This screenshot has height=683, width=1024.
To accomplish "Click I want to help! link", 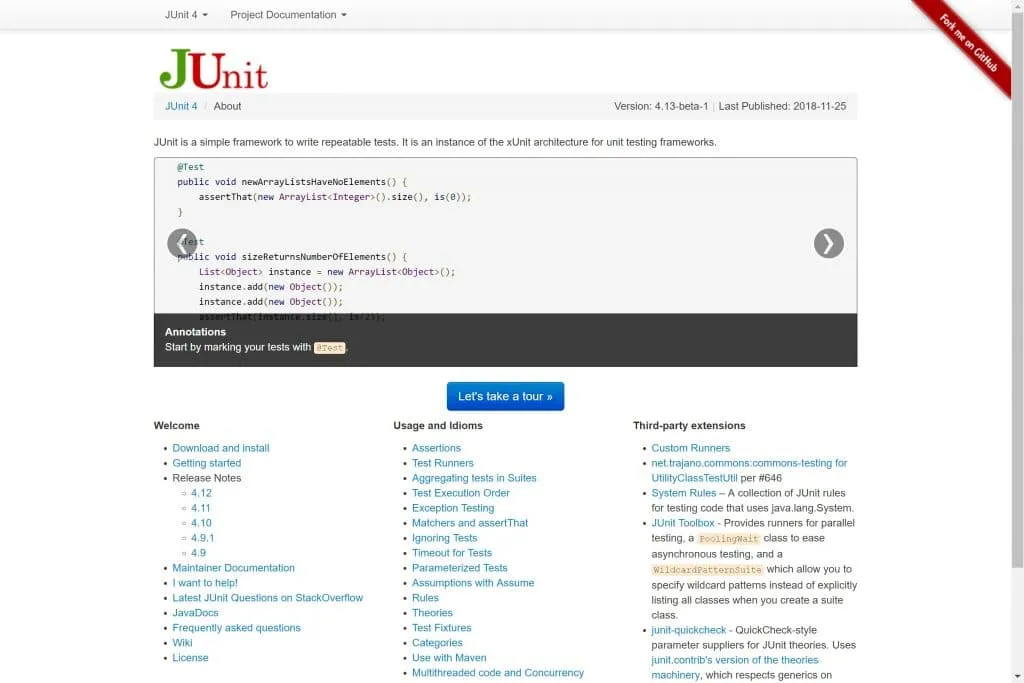I will (x=205, y=583).
